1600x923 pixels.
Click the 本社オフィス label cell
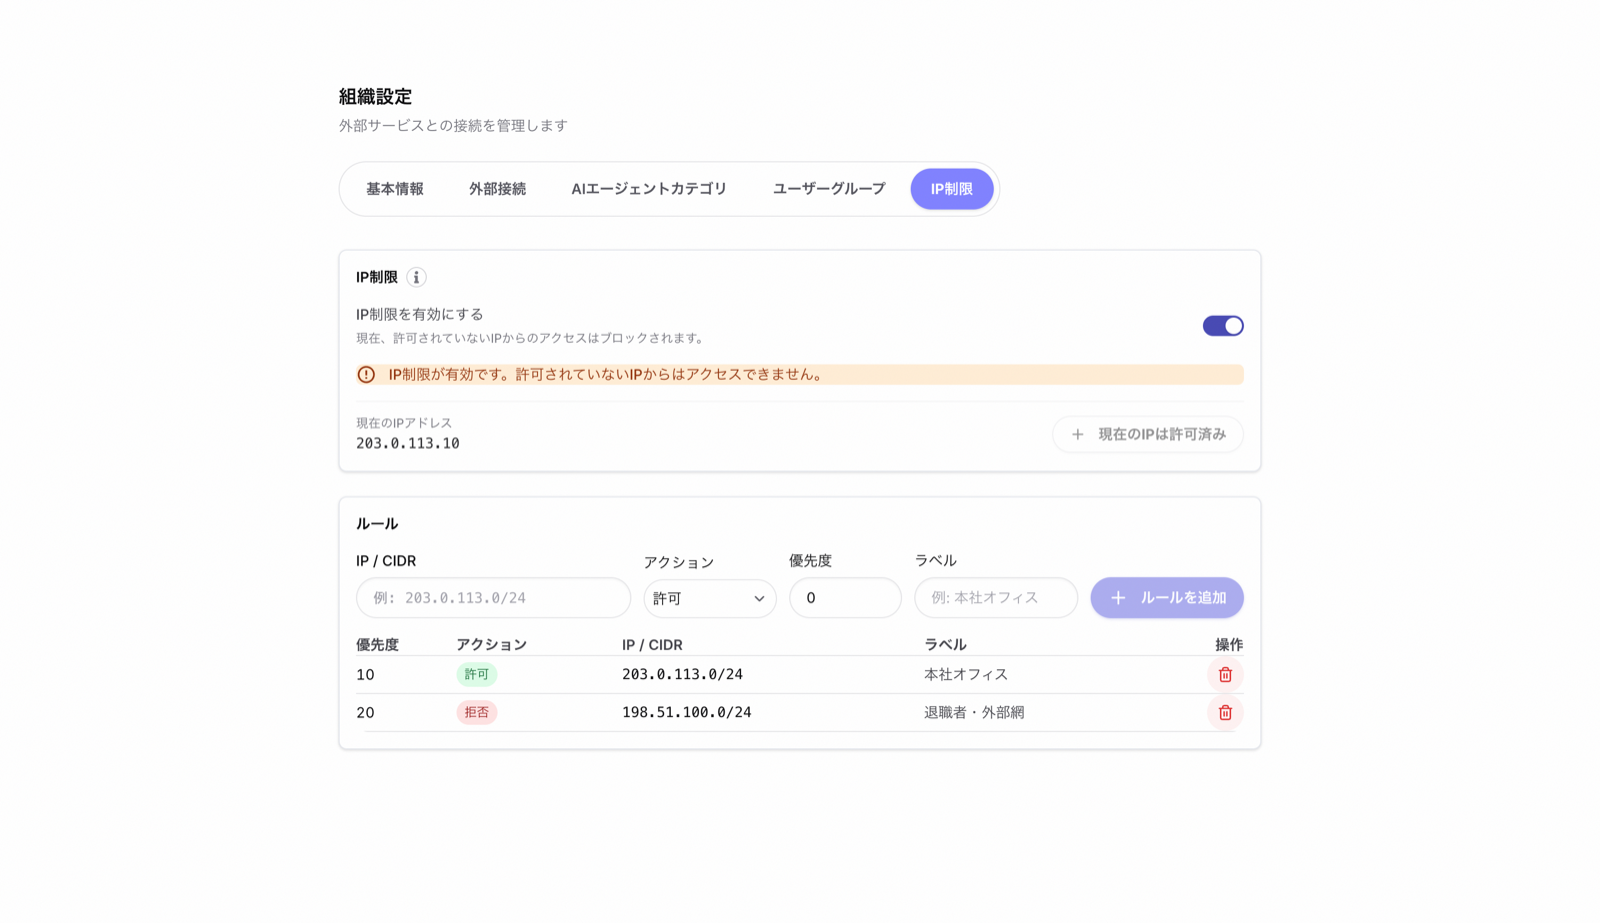(x=966, y=674)
